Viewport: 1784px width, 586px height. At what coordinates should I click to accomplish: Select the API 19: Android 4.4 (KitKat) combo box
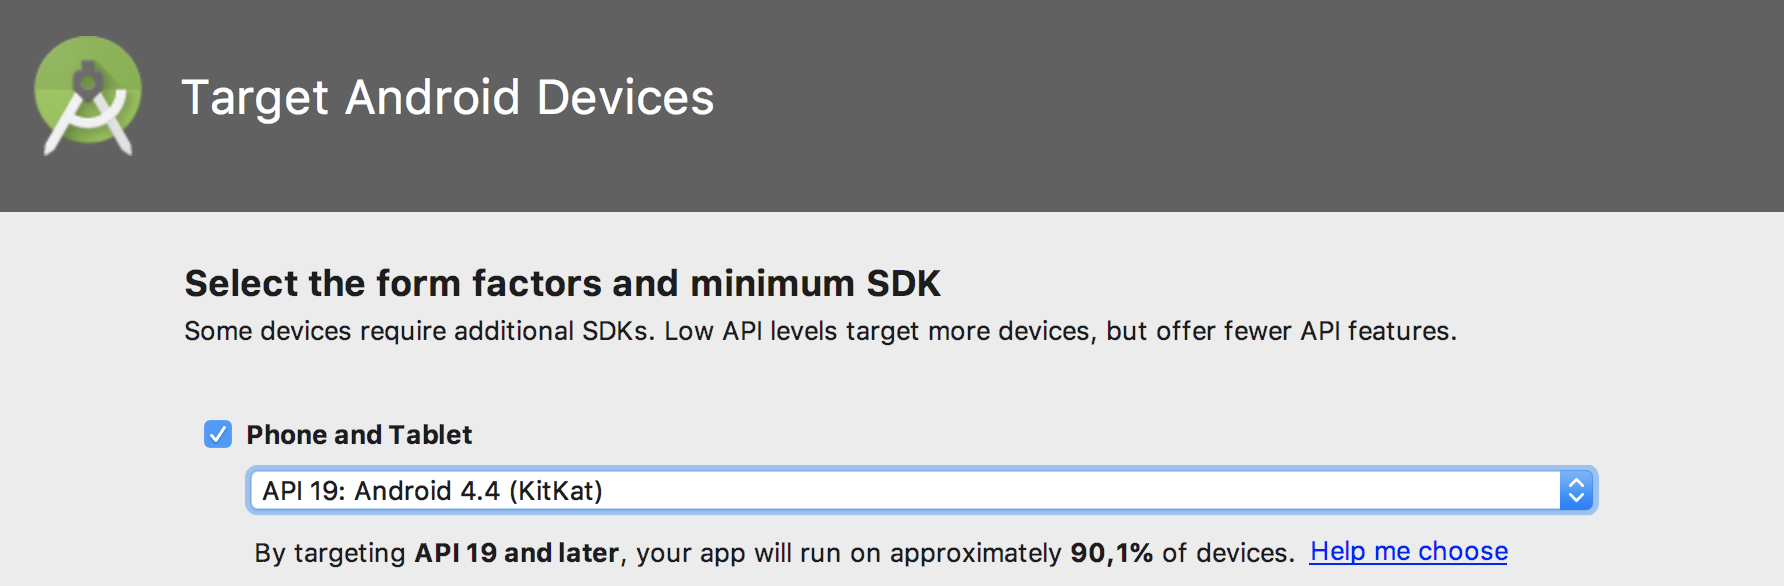(921, 491)
